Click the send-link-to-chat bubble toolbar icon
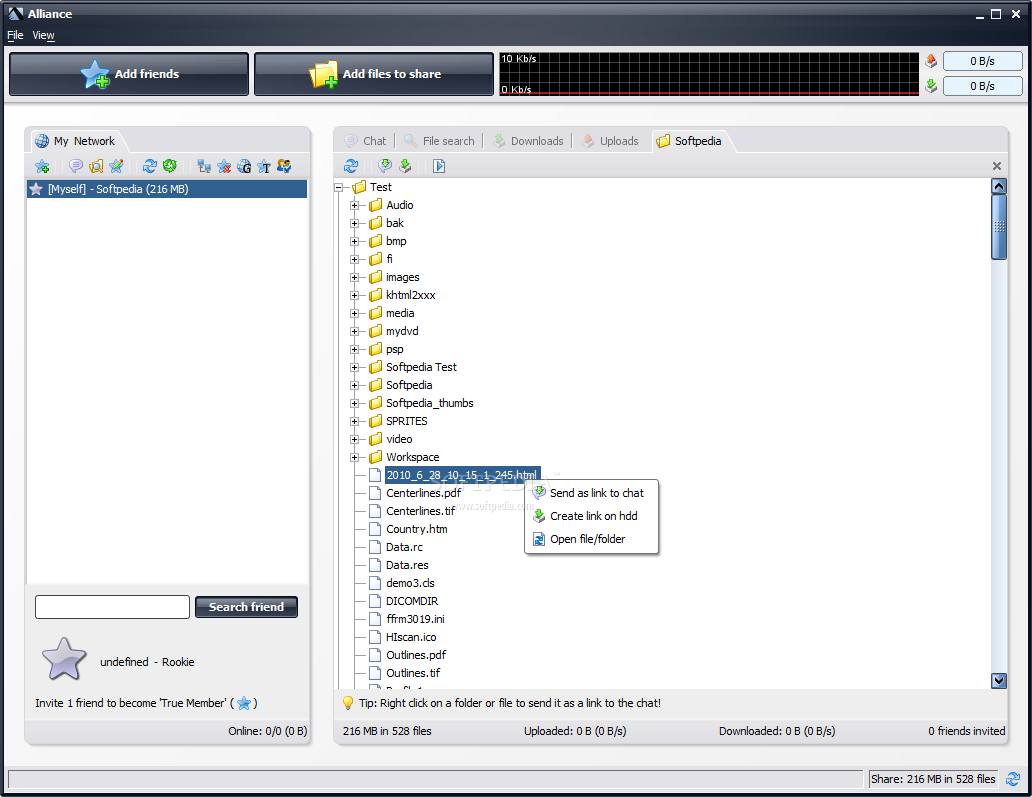Screen dimensions: 1032x797 (385, 166)
